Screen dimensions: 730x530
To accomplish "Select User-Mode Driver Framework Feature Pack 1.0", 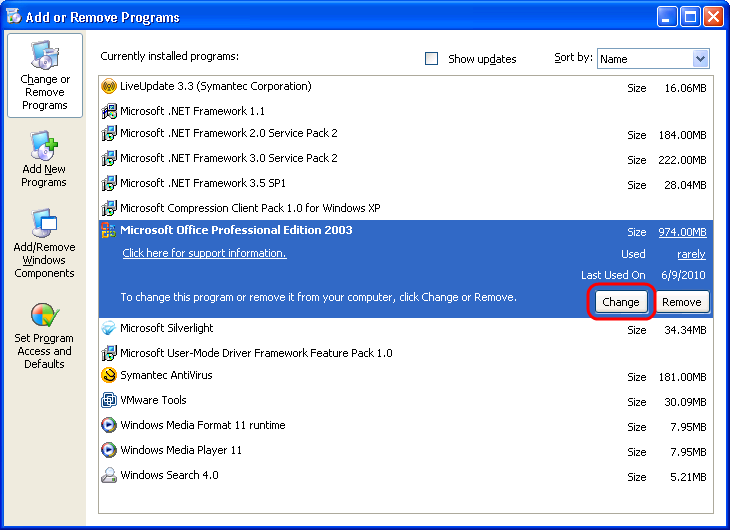I will (406, 353).
